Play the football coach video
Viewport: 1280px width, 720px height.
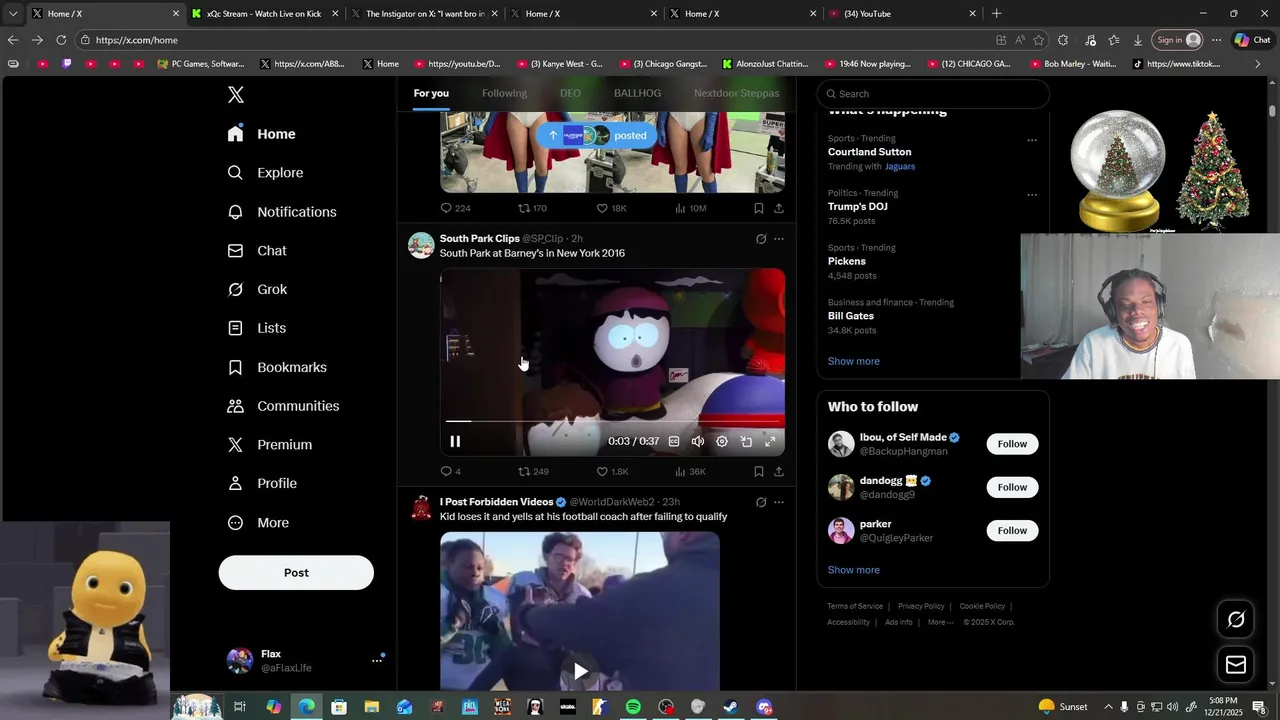pos(580,671)
